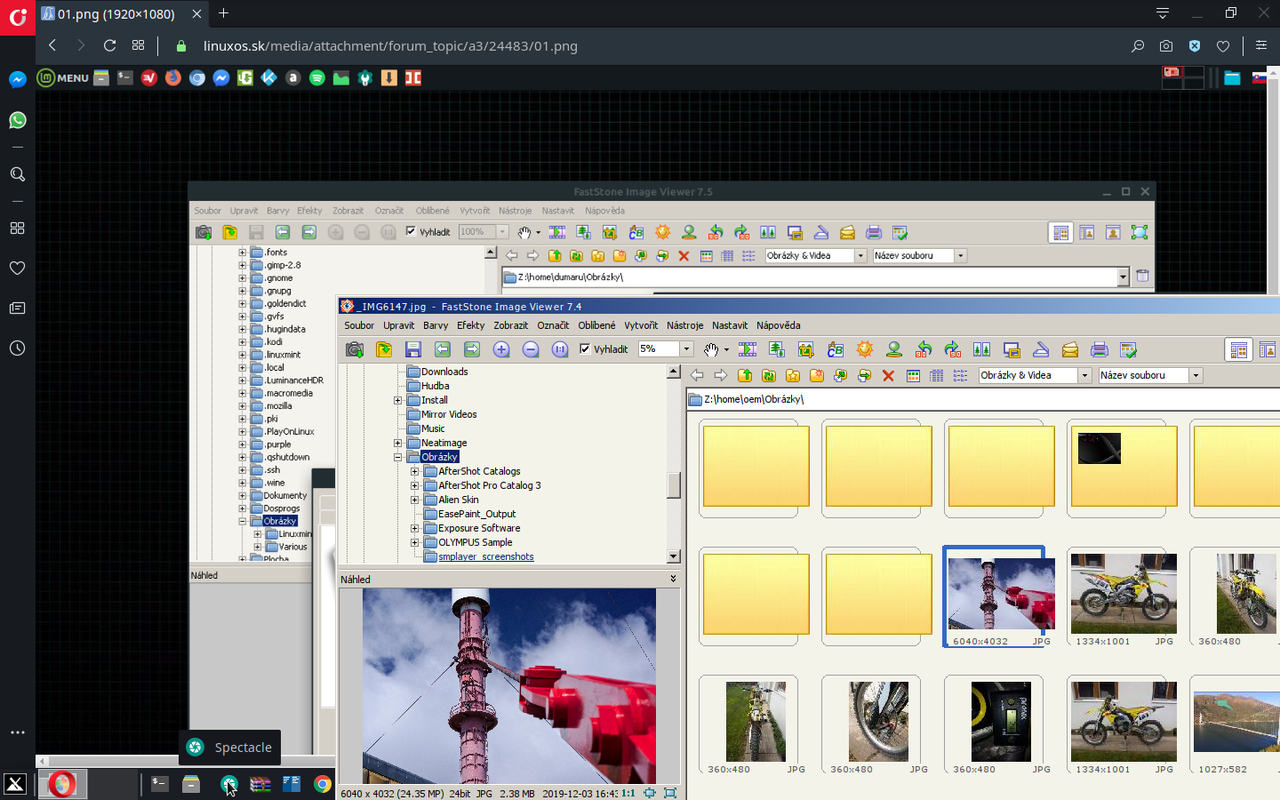Screen dimensions: 1280x800
Task: Expand the Install folder in 7.4 tree
Action: click(398, 400)
